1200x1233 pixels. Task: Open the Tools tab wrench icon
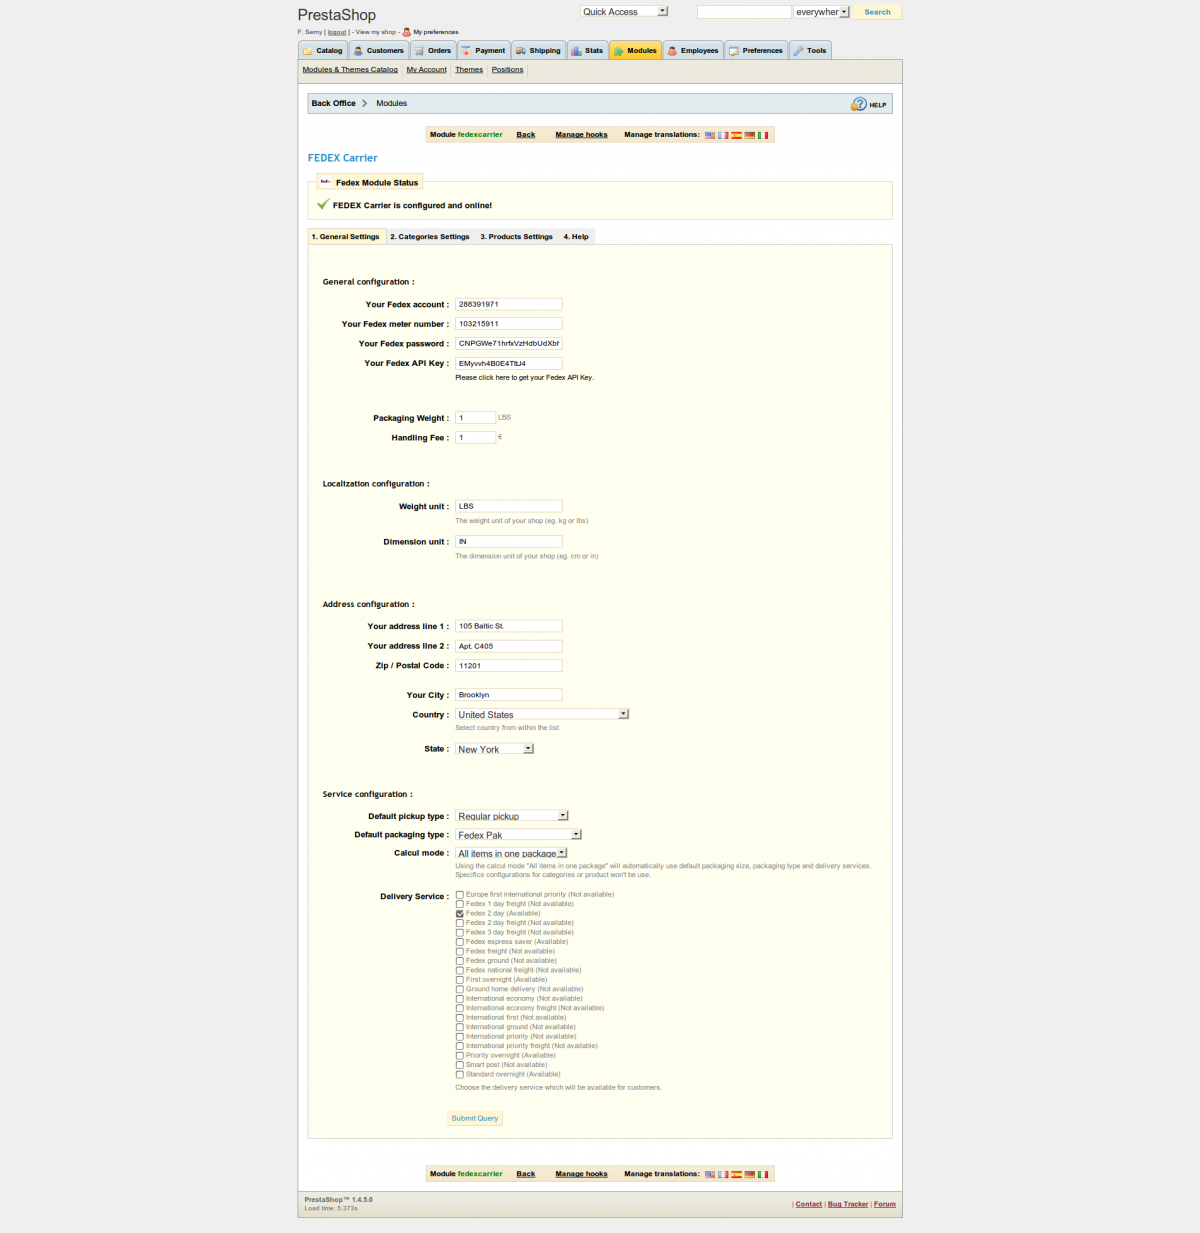798,51
